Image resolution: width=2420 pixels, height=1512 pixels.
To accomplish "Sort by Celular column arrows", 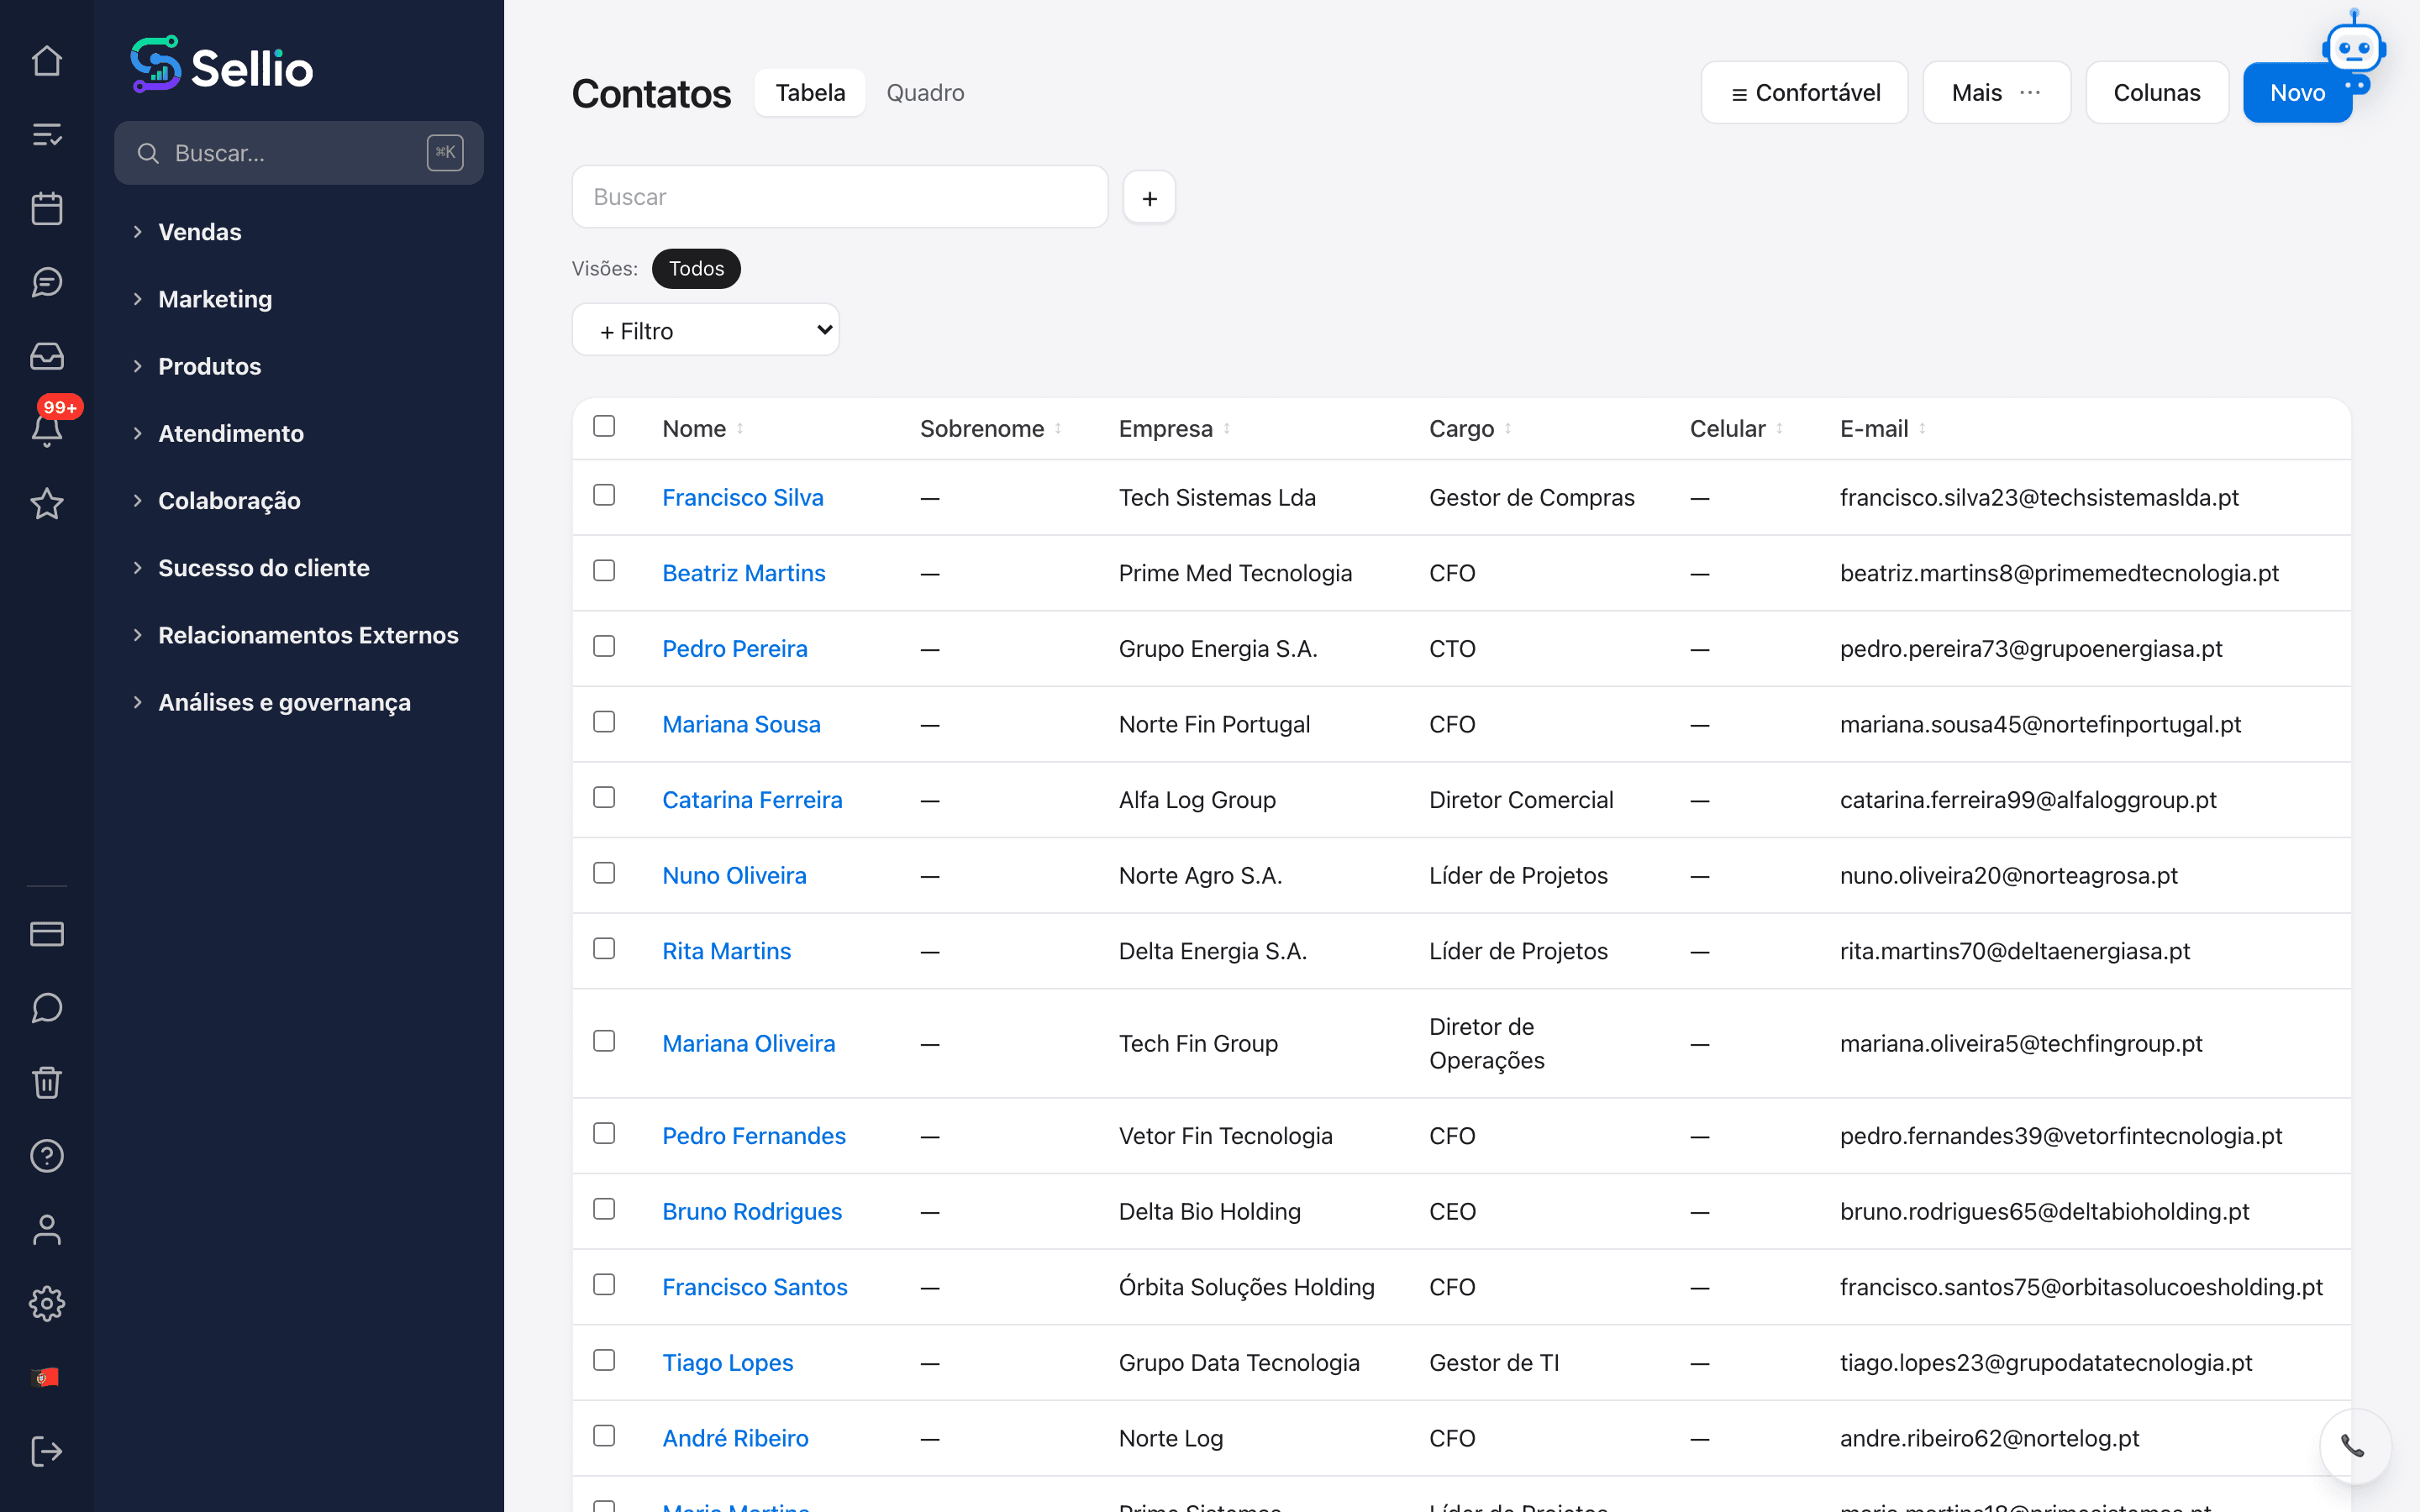I will [x=1779, y=429].
